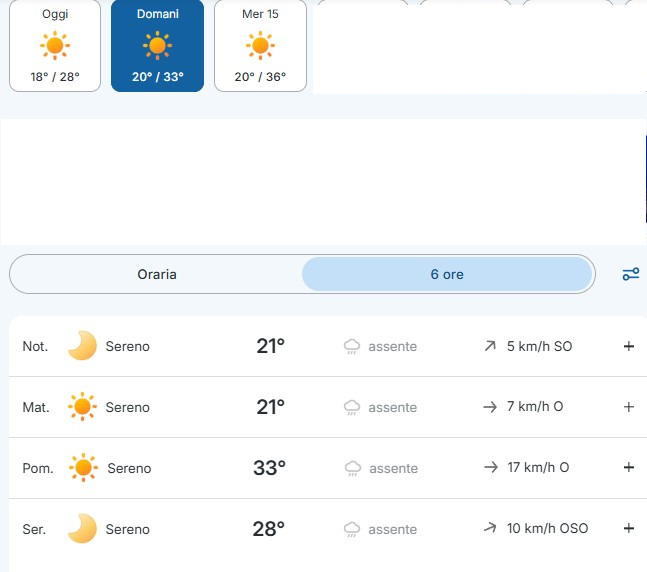
Task: Expand the Pom. row details
Action: tap(628, 467)
